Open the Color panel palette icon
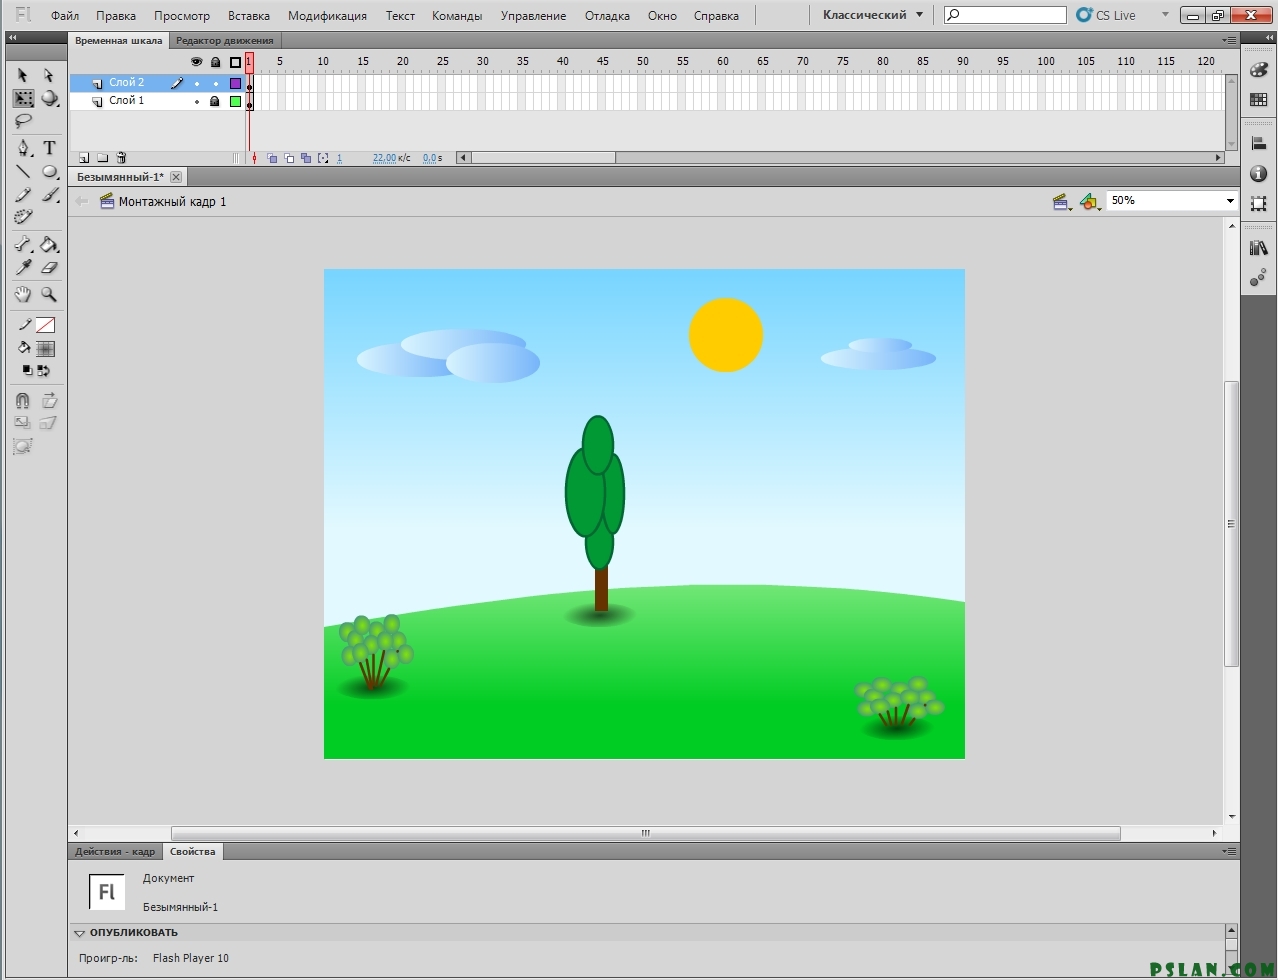Screen dimensions: 1280x980 pyautogui.click(x=1259, y=70)
